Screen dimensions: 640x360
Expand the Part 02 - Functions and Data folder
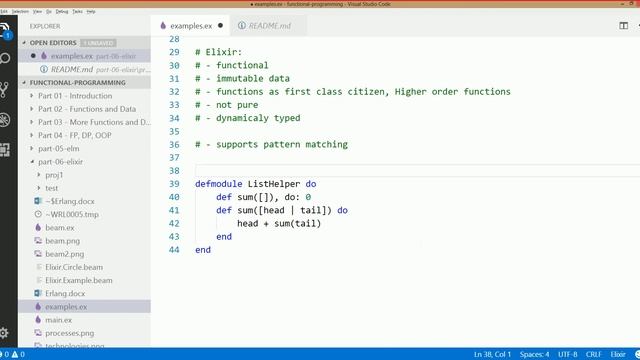[x=32, y=109]
